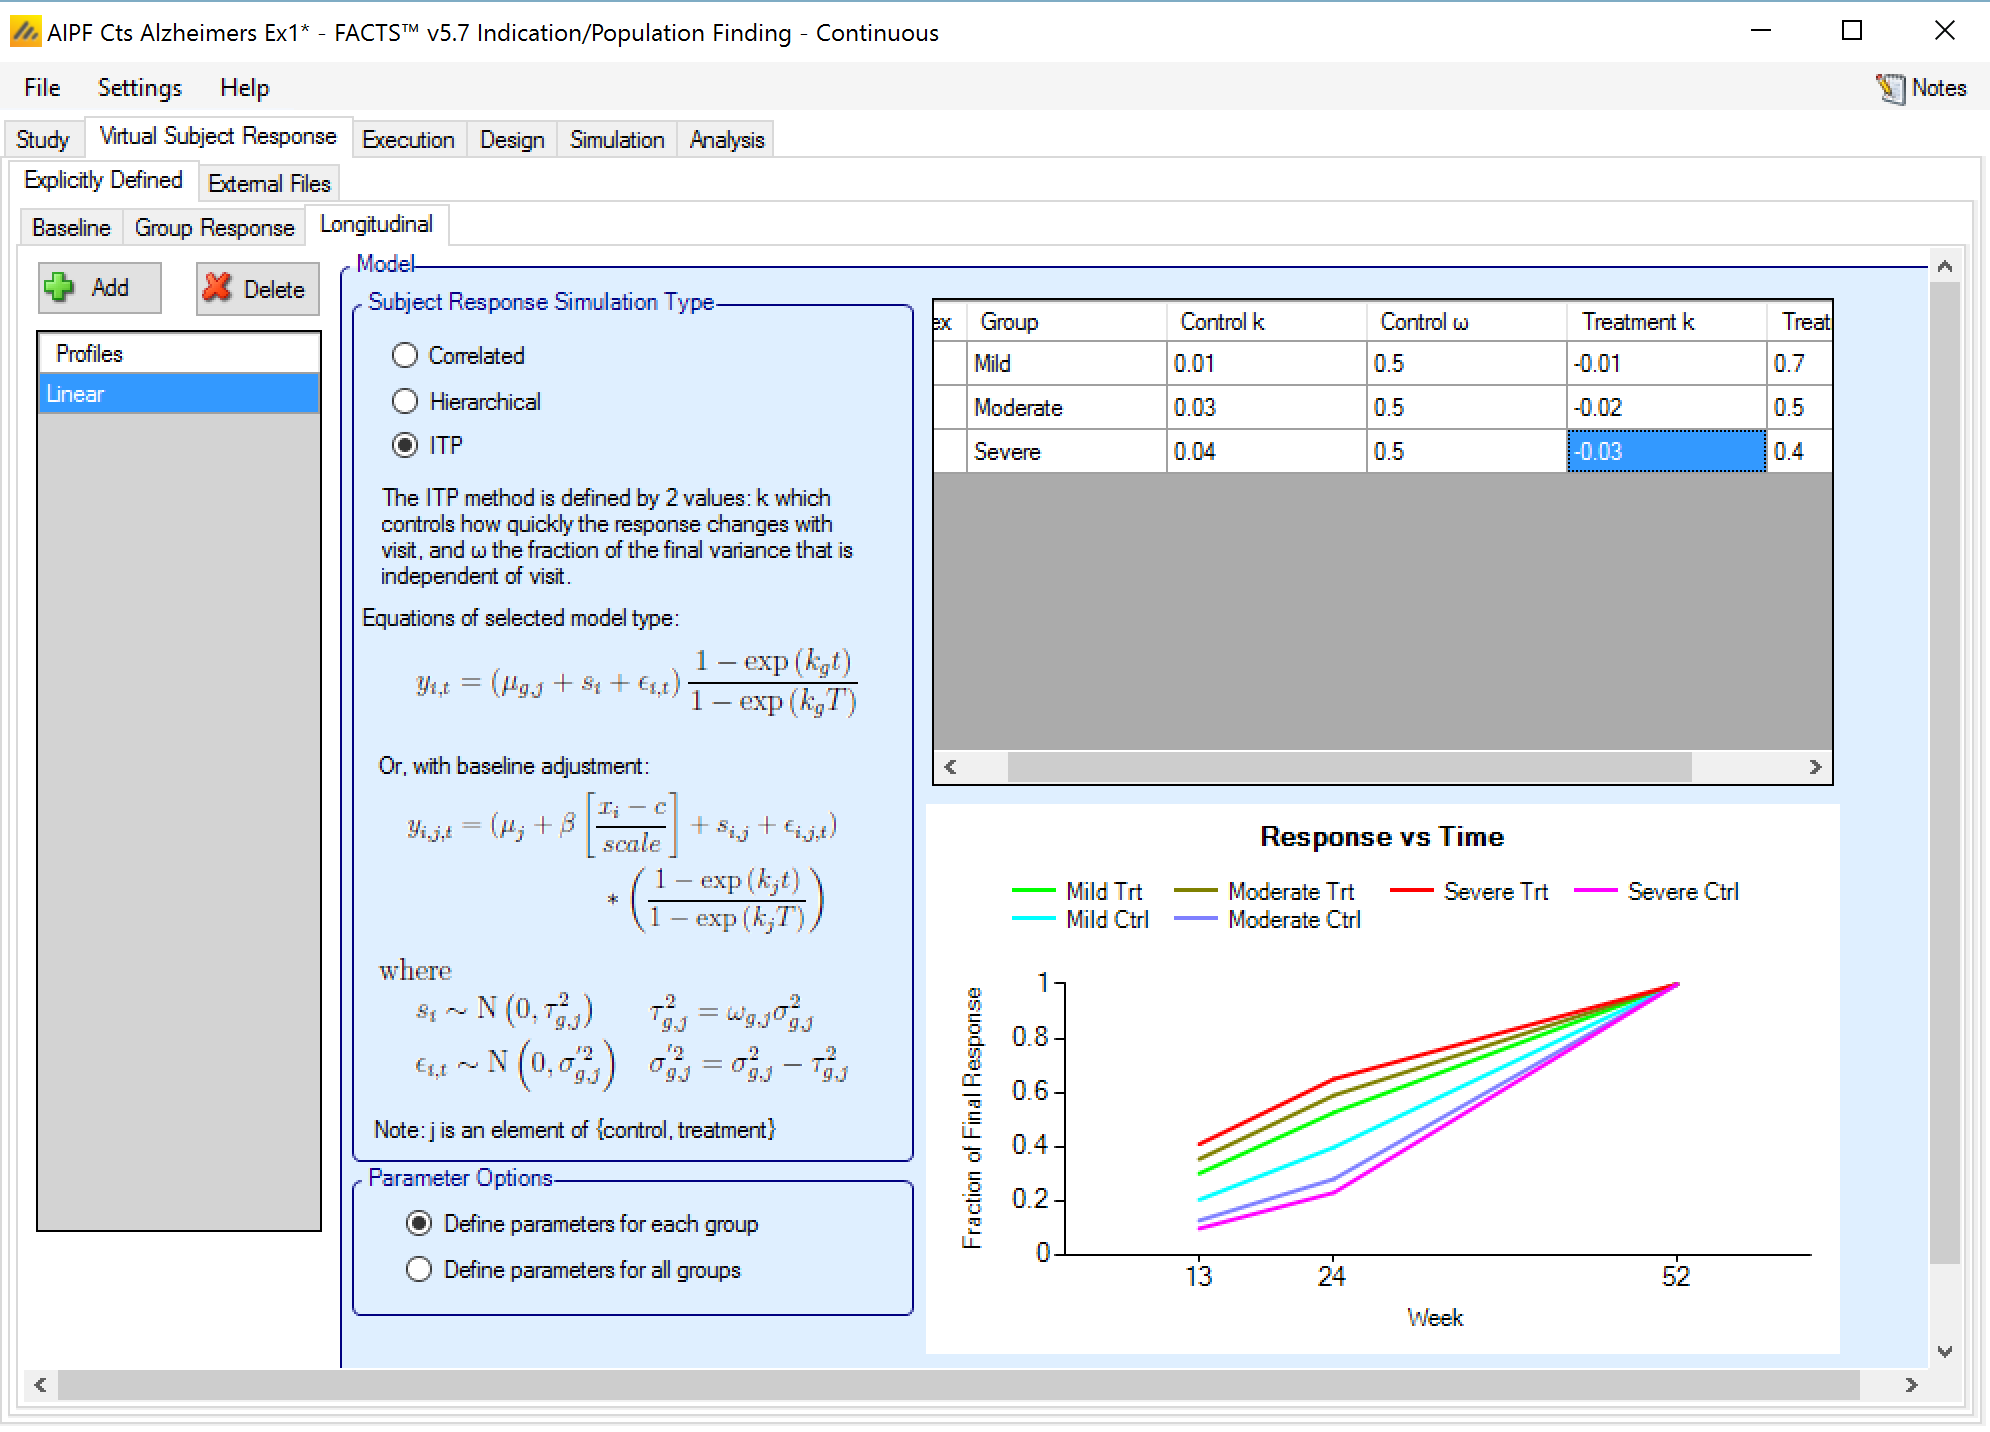The image size is (1990, 1432).
Task: Click the Mild Trt green legend swatch
Action: (x=1033, y=890)
